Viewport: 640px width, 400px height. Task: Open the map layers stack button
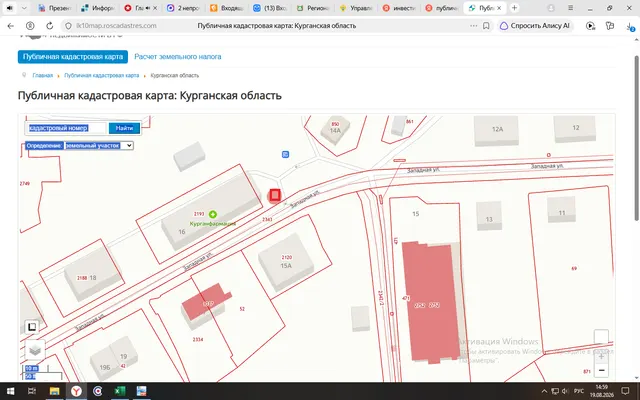[x=35, y=350]
